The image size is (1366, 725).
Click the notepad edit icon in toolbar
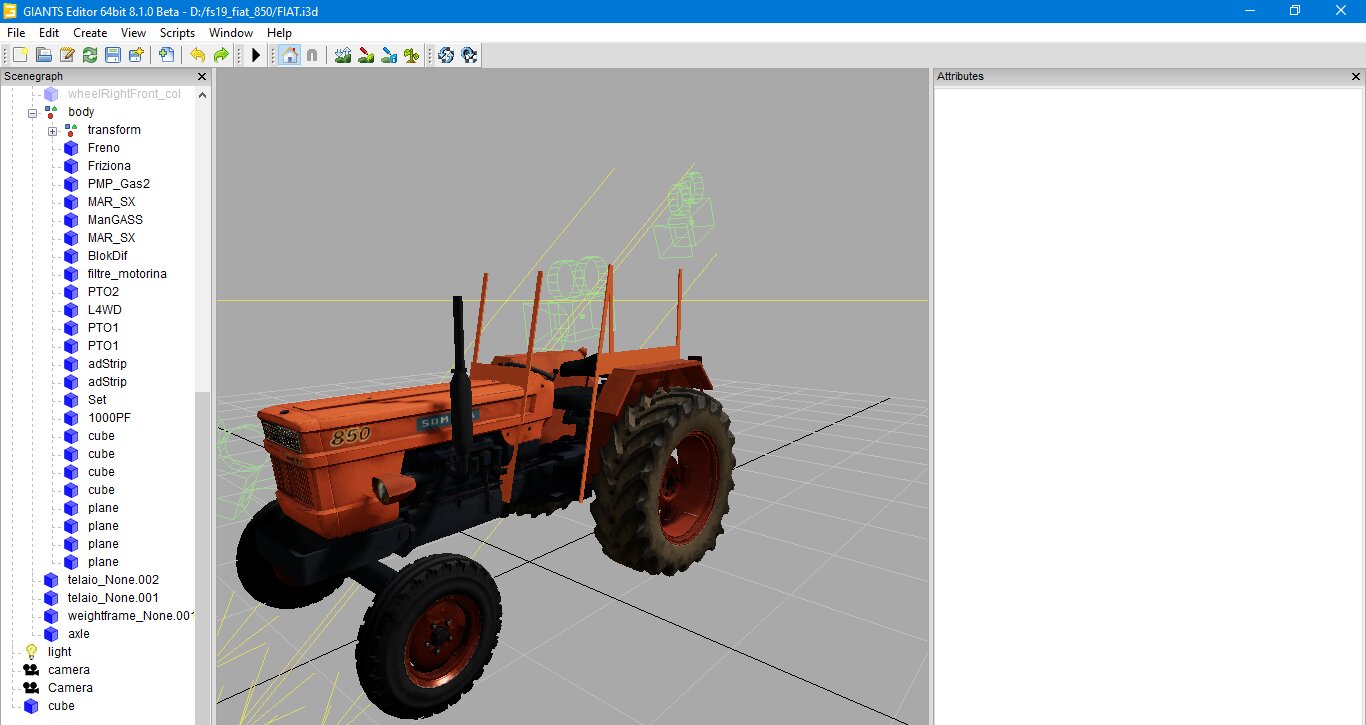point(67,55)
